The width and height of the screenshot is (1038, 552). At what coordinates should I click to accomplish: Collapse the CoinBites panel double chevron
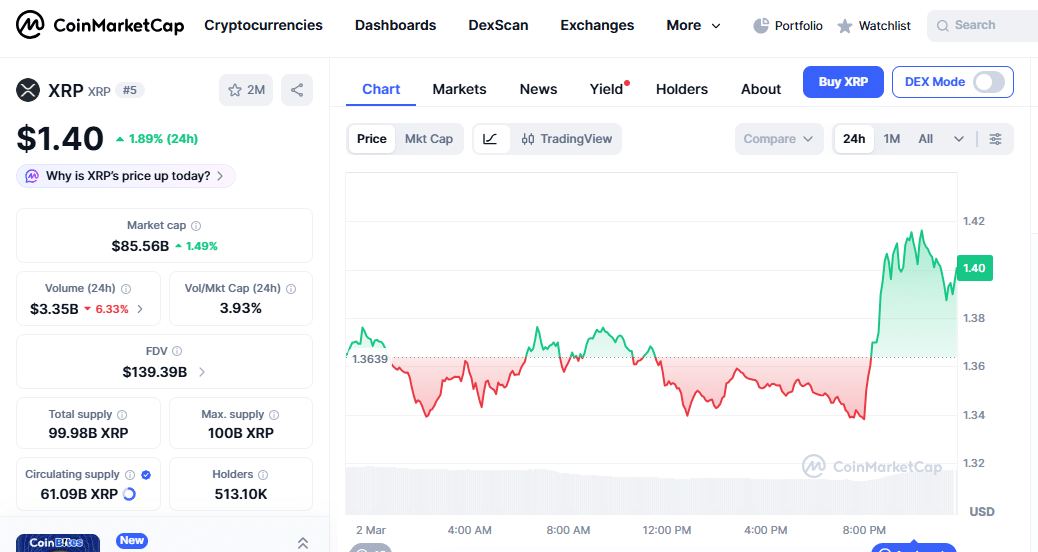pyautogui.click(x=303, y=543)
